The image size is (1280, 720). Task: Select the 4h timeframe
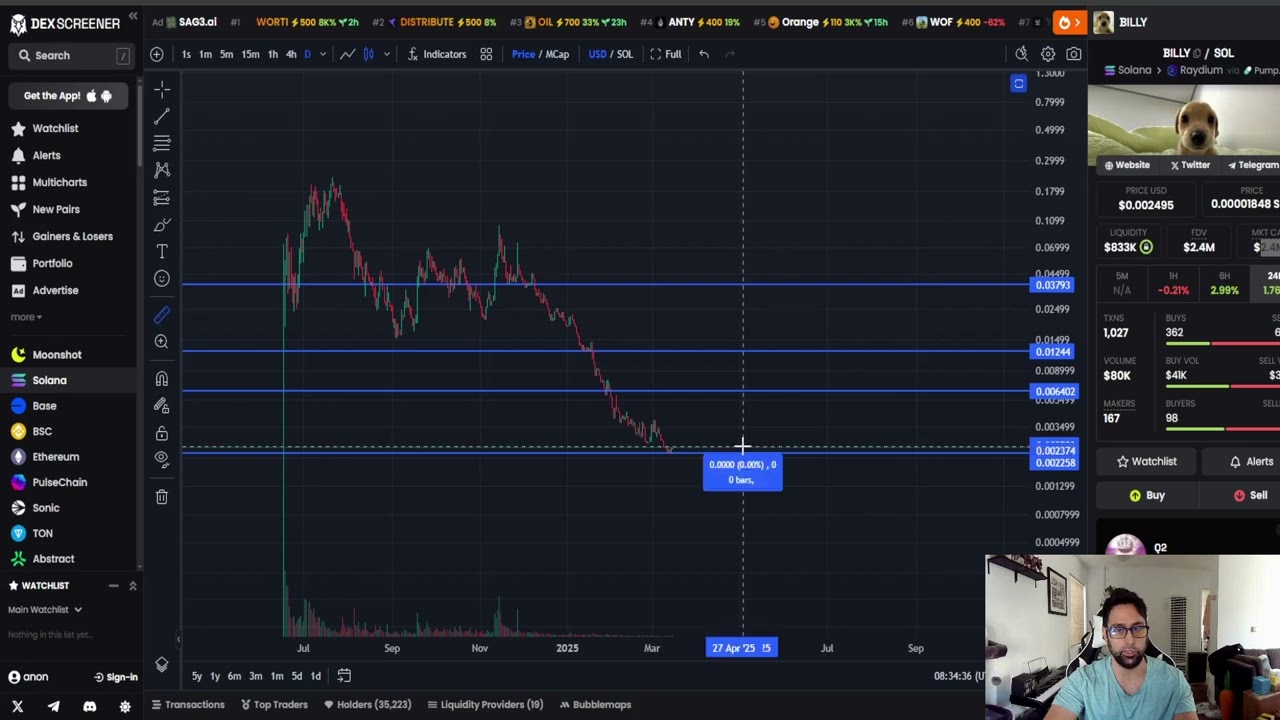291,54
